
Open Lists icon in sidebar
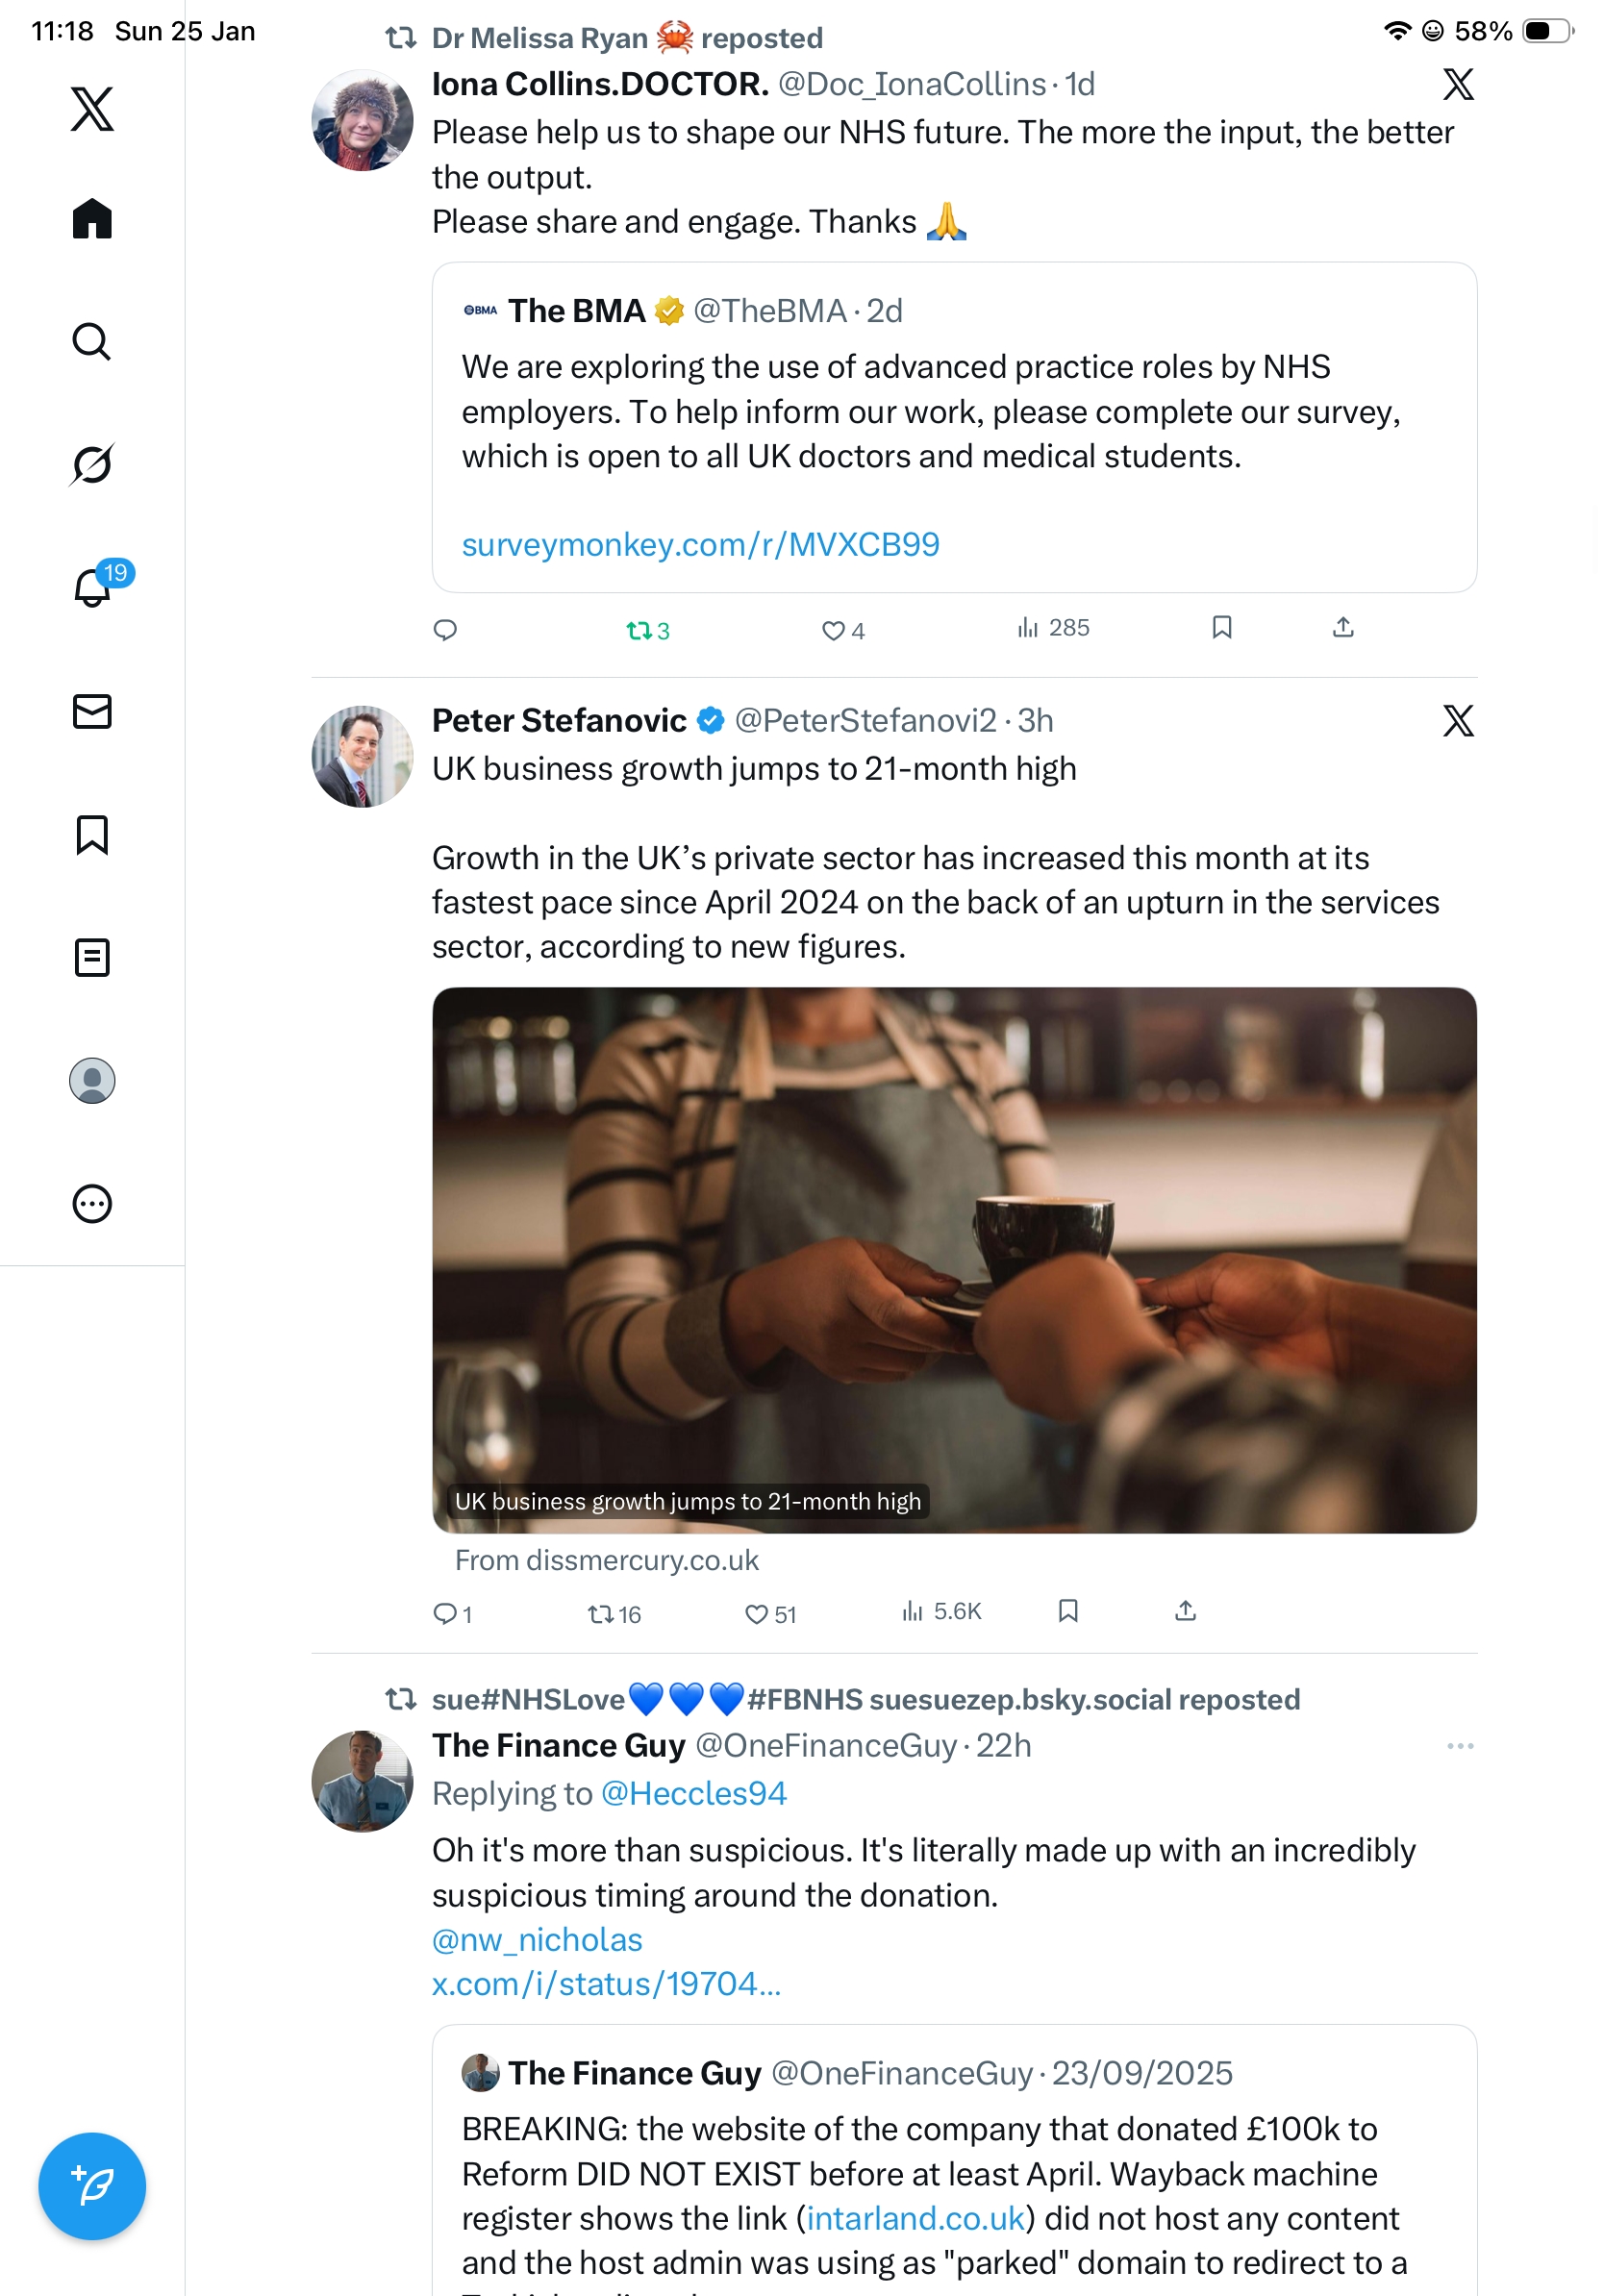92,958
